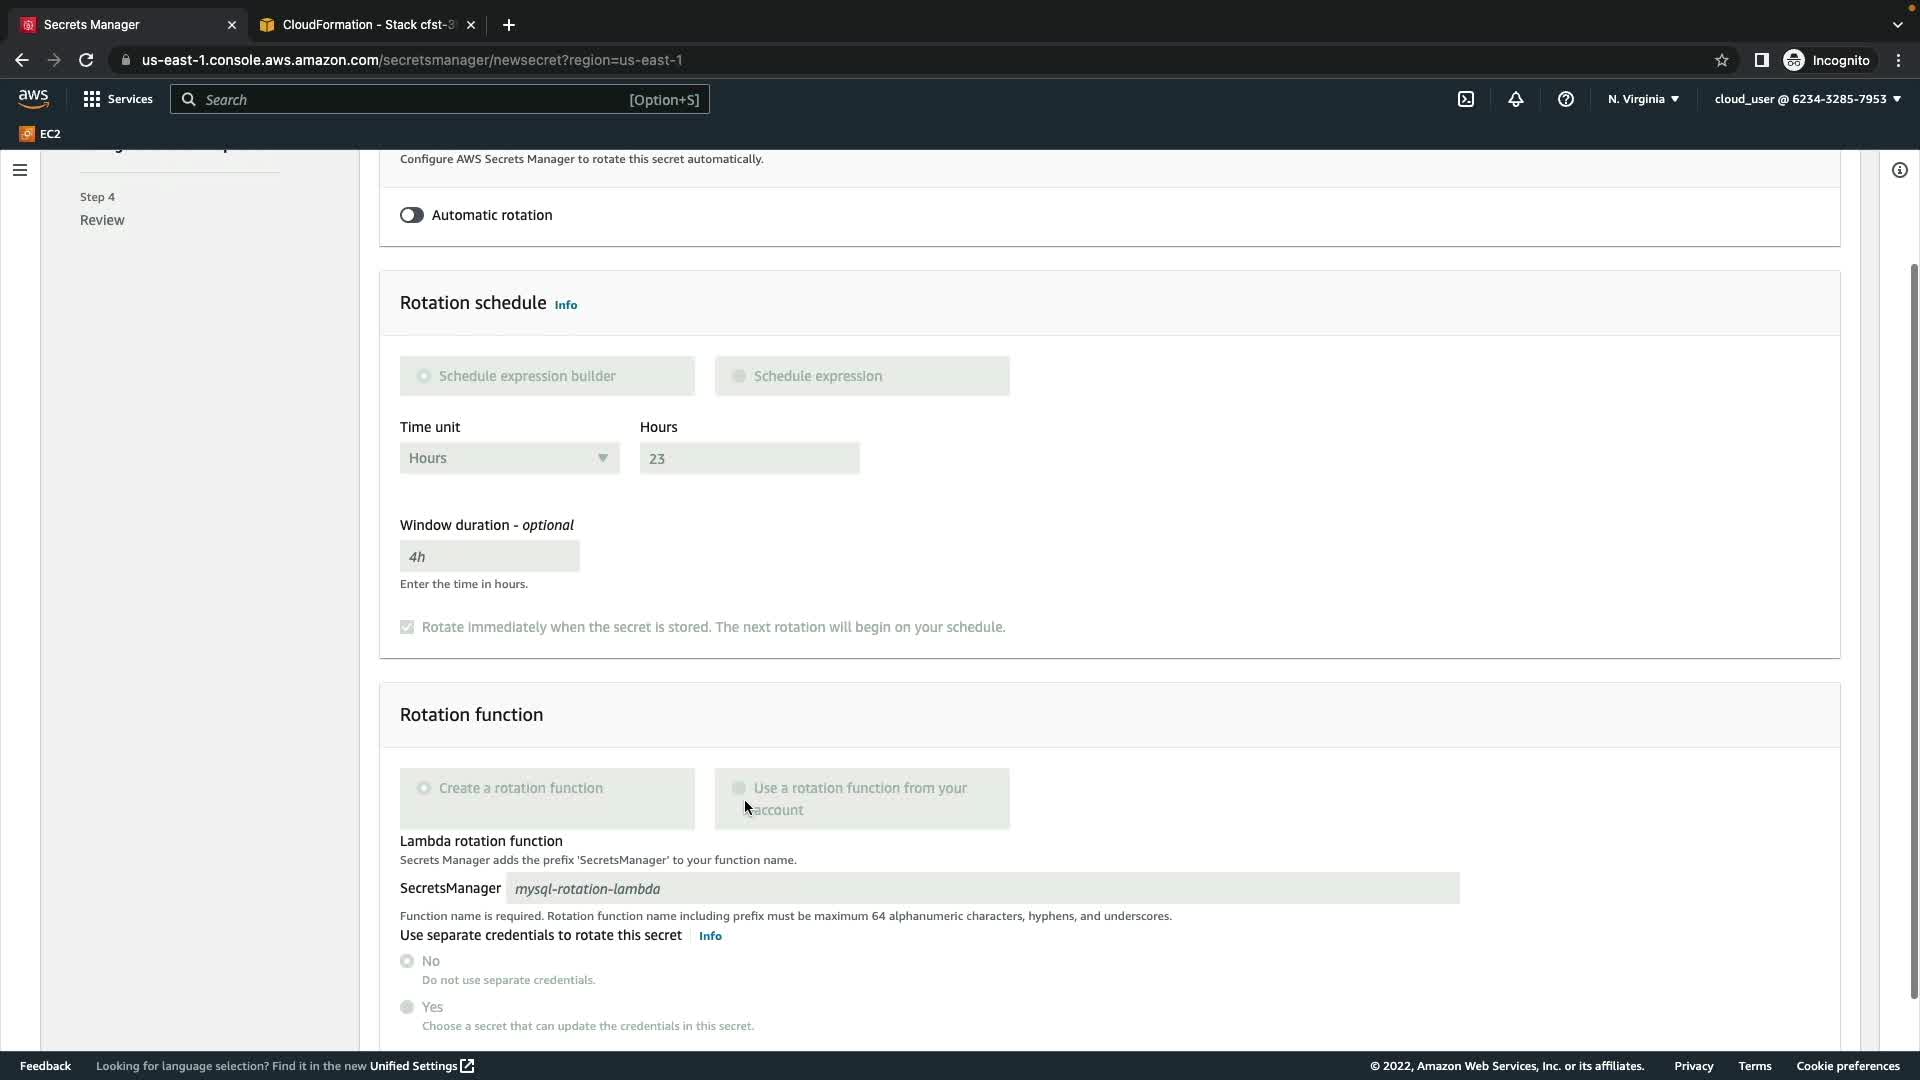Open the help question mark icon
Image resolution: width=1920 pixels, height=1080 pixels.
[1566, 99]
